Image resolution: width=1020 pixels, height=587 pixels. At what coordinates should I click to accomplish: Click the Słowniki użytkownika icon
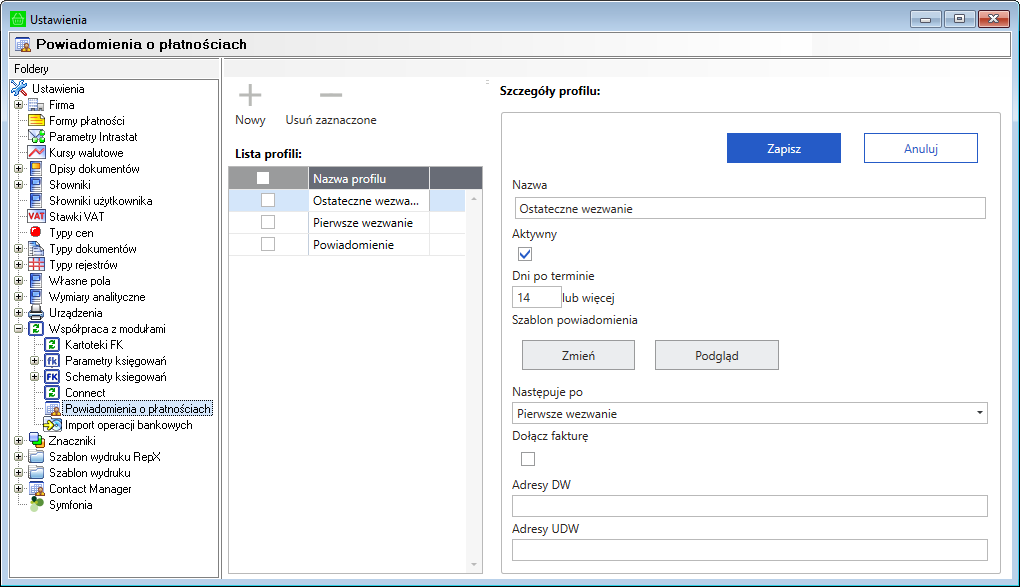pyautogui.click(x=36, y=200)
